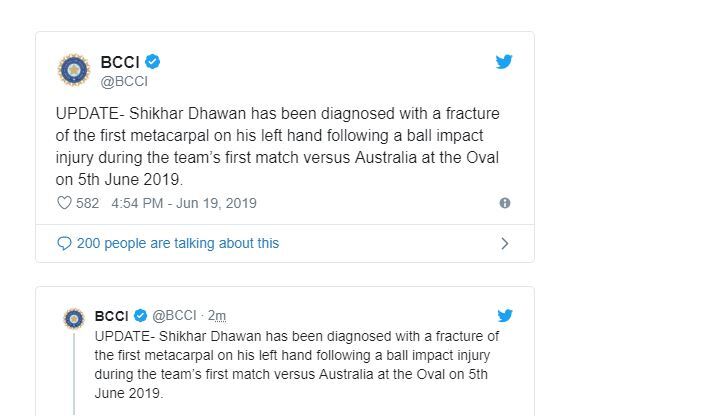
Task: Click the Twitter bird icon in first tweet
Action: click(504, 61)
